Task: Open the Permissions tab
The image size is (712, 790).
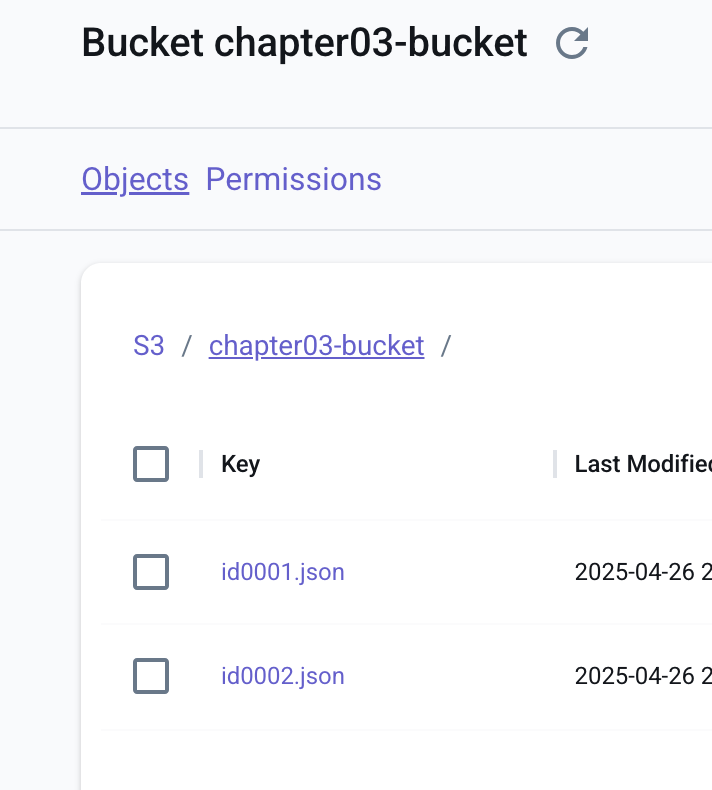Action: [293, 180]
